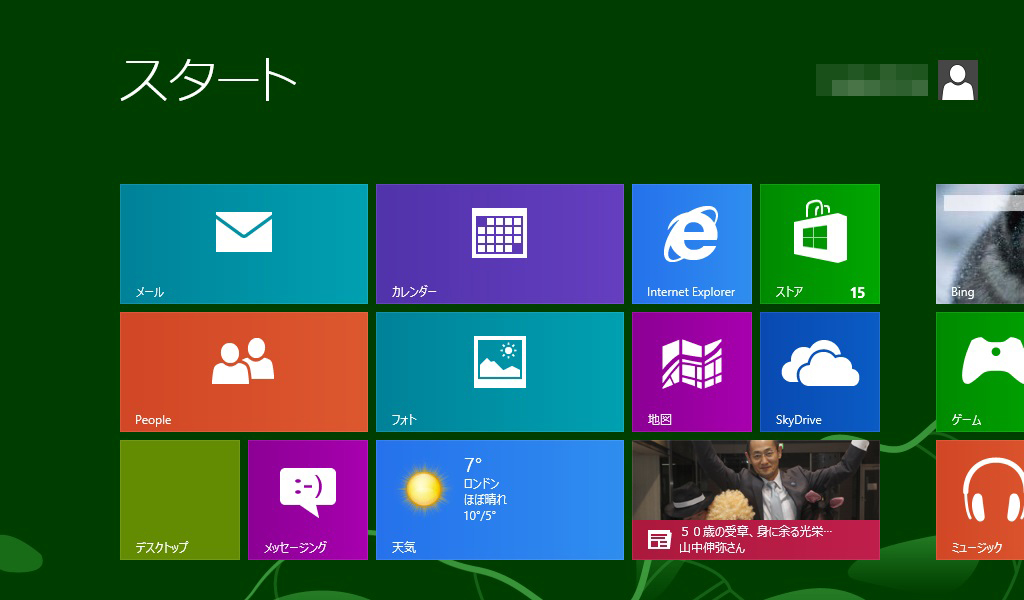Open the news tile about 山中伸弥さん
The width and height of the screenshot is (1024, 600).
click(x=756, y=499)
